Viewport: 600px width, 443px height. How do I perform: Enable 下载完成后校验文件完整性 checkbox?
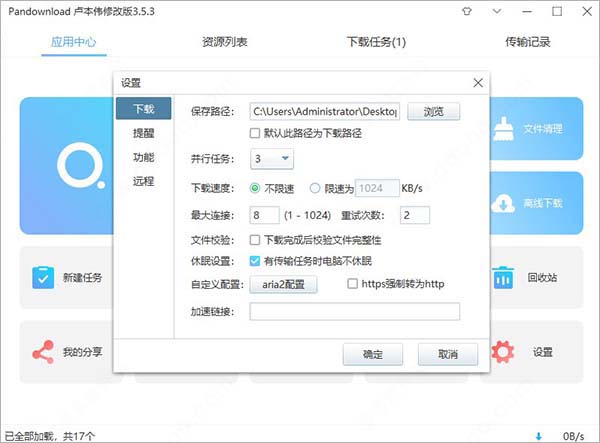pyautogui.click(x=255, y=240)
